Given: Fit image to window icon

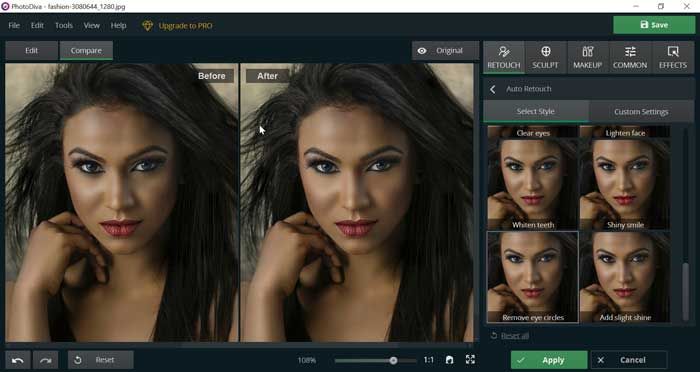Looking at the screenshot, I should [x=450, y=360].
